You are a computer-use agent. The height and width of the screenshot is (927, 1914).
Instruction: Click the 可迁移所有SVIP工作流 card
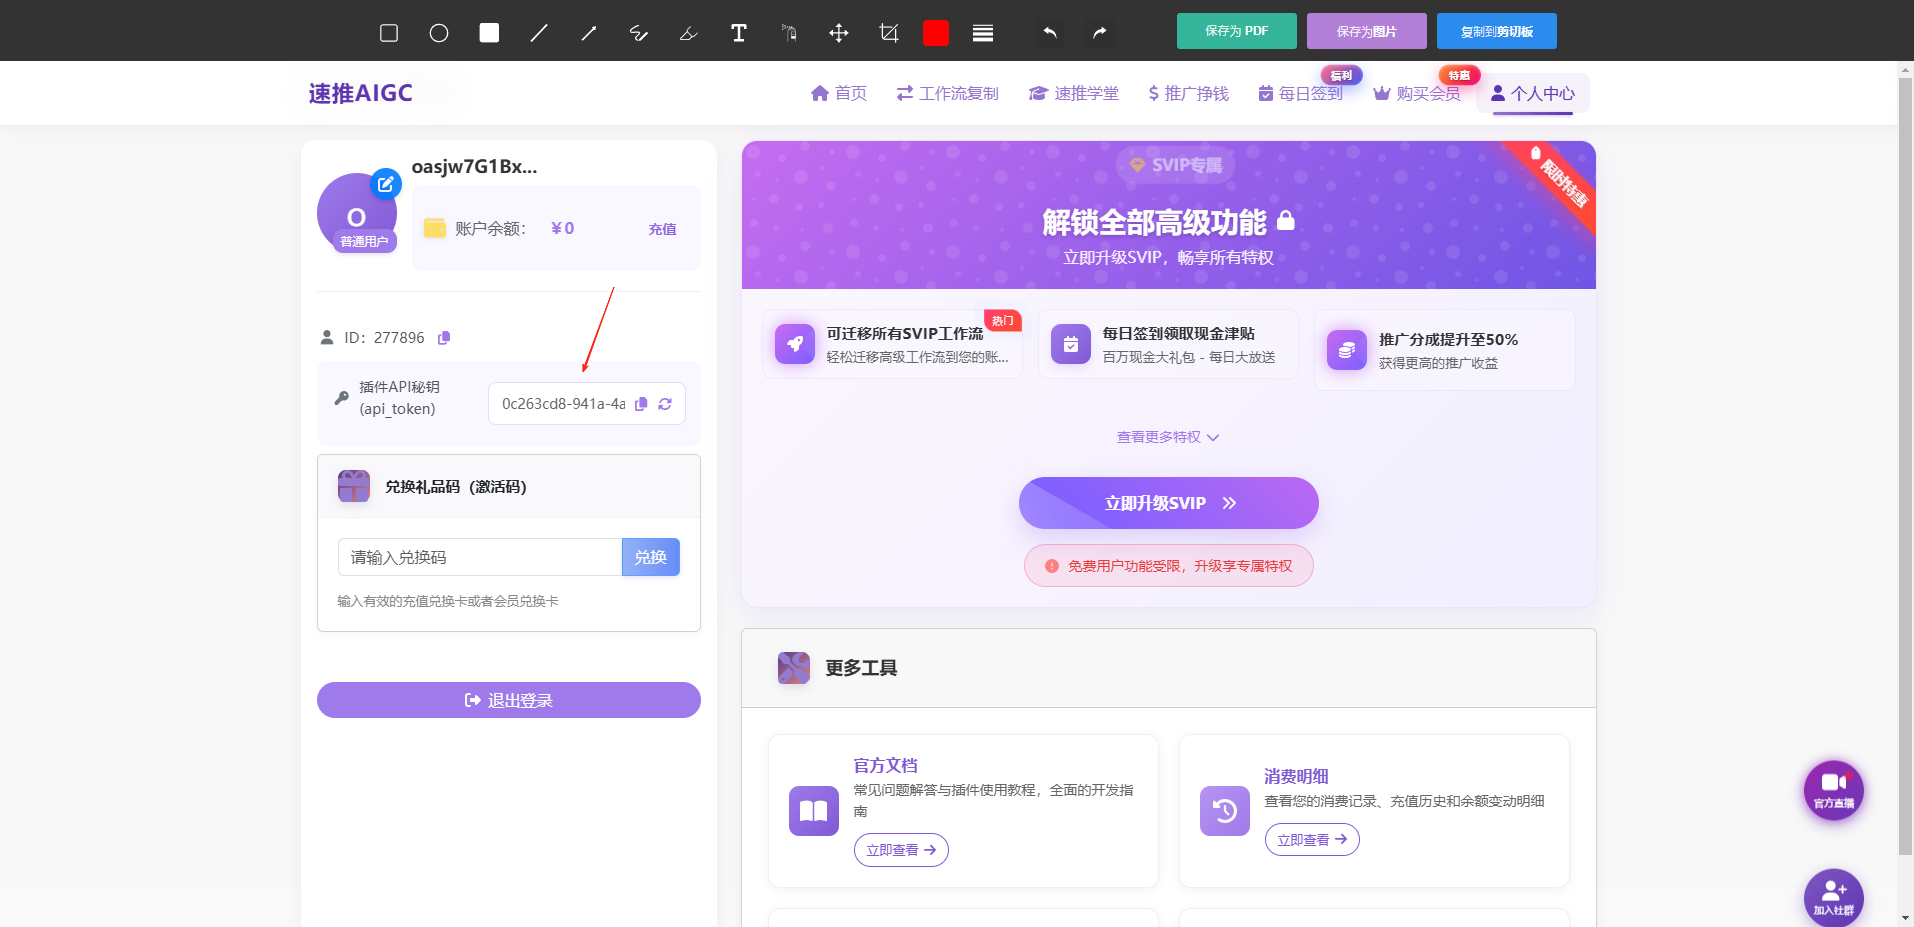click(892, 344)
